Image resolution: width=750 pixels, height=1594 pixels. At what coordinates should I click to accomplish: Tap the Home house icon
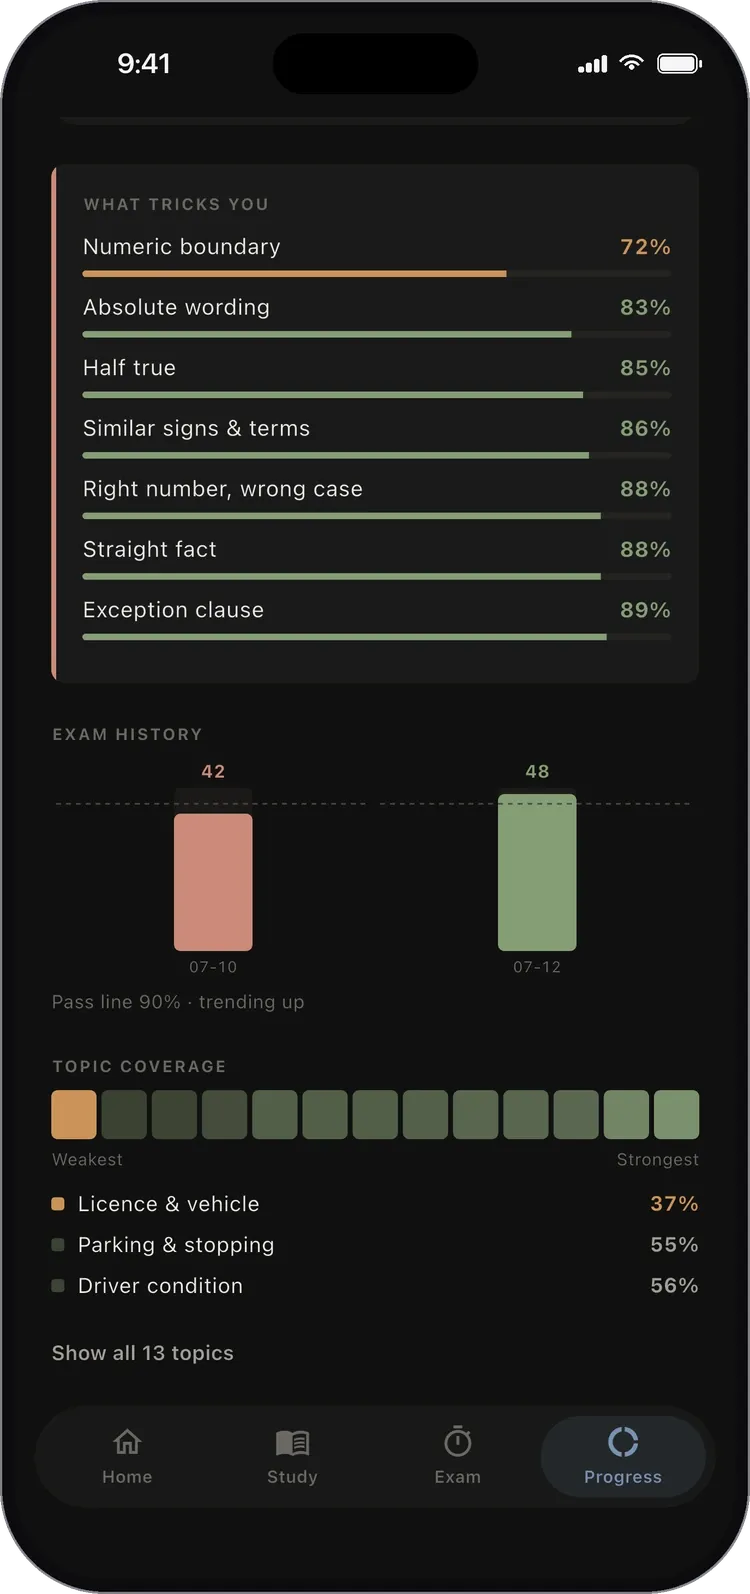(x=127, y=1442)
